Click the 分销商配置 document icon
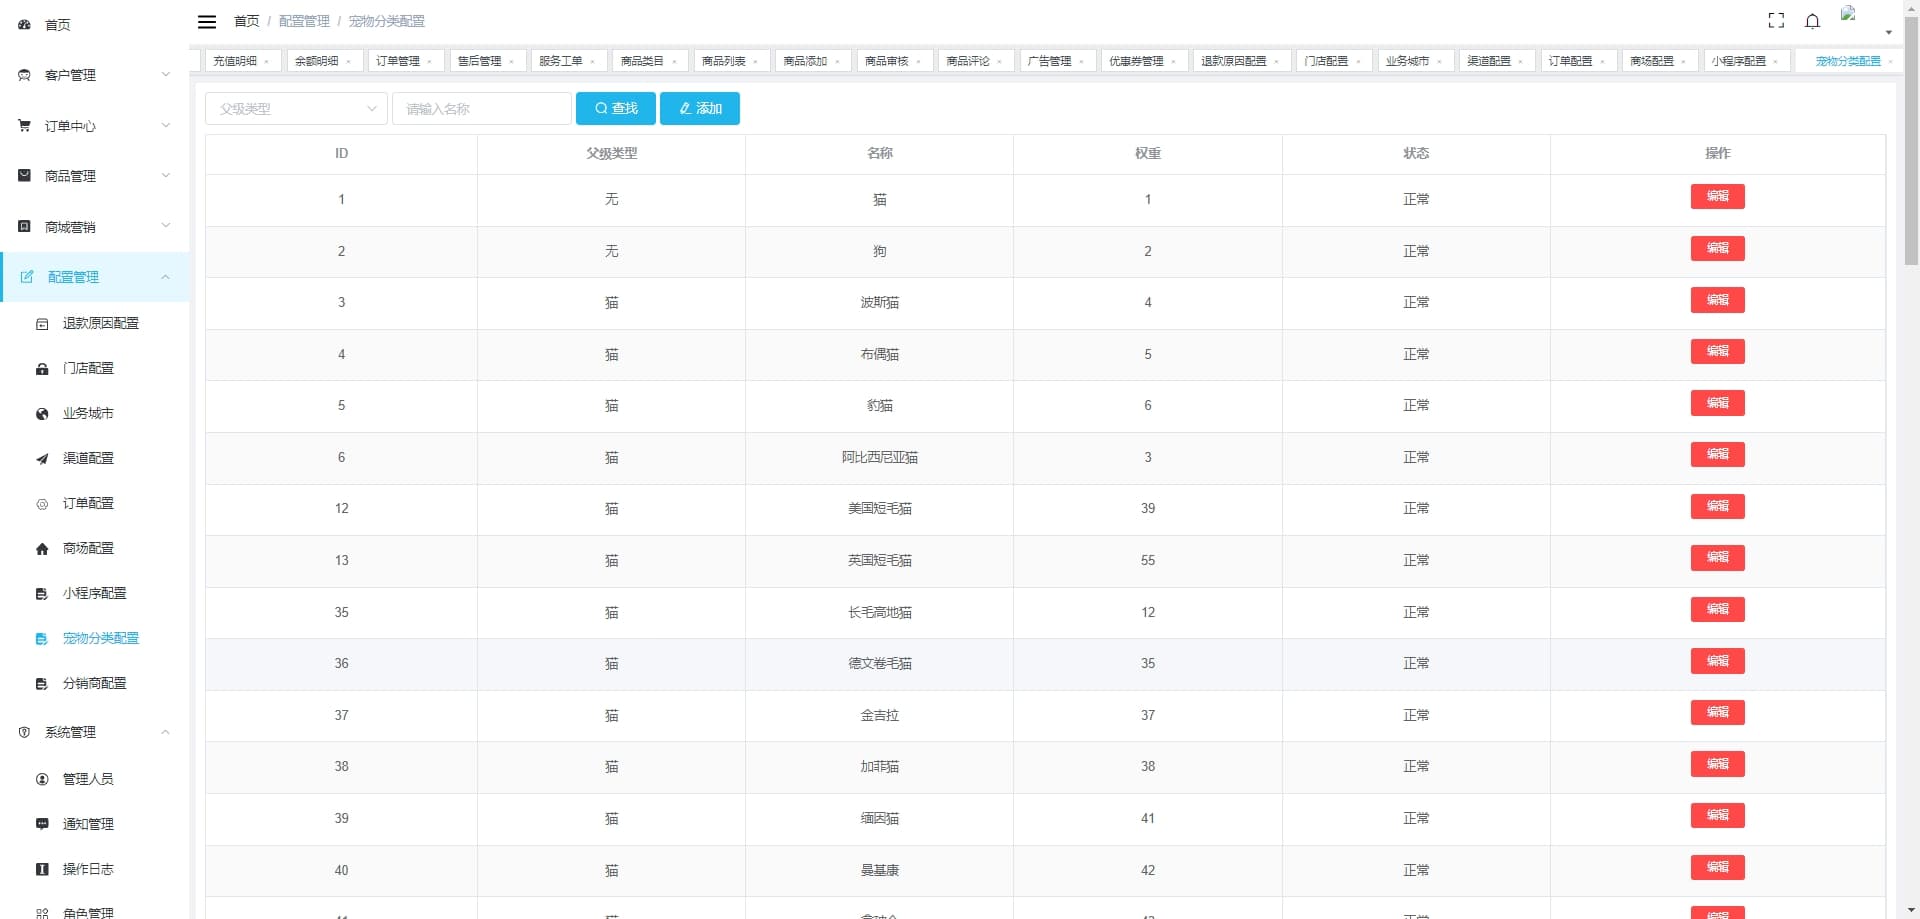This screenshot has width=1920, height=919. click(x=42, y=684)
